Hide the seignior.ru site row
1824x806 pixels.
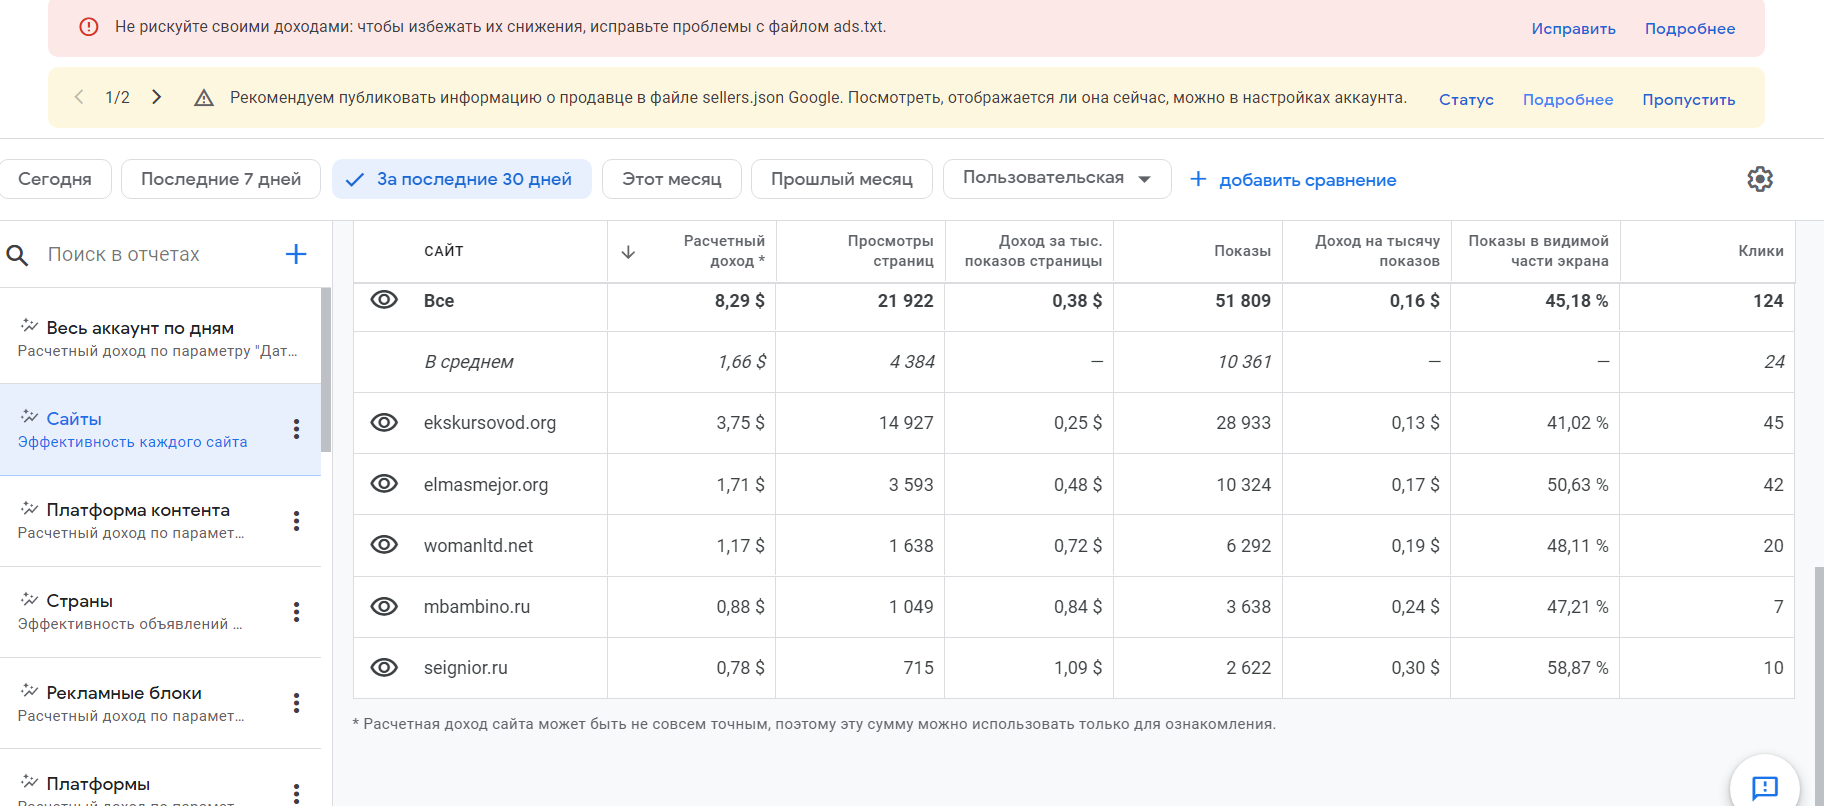click(384, 668)
